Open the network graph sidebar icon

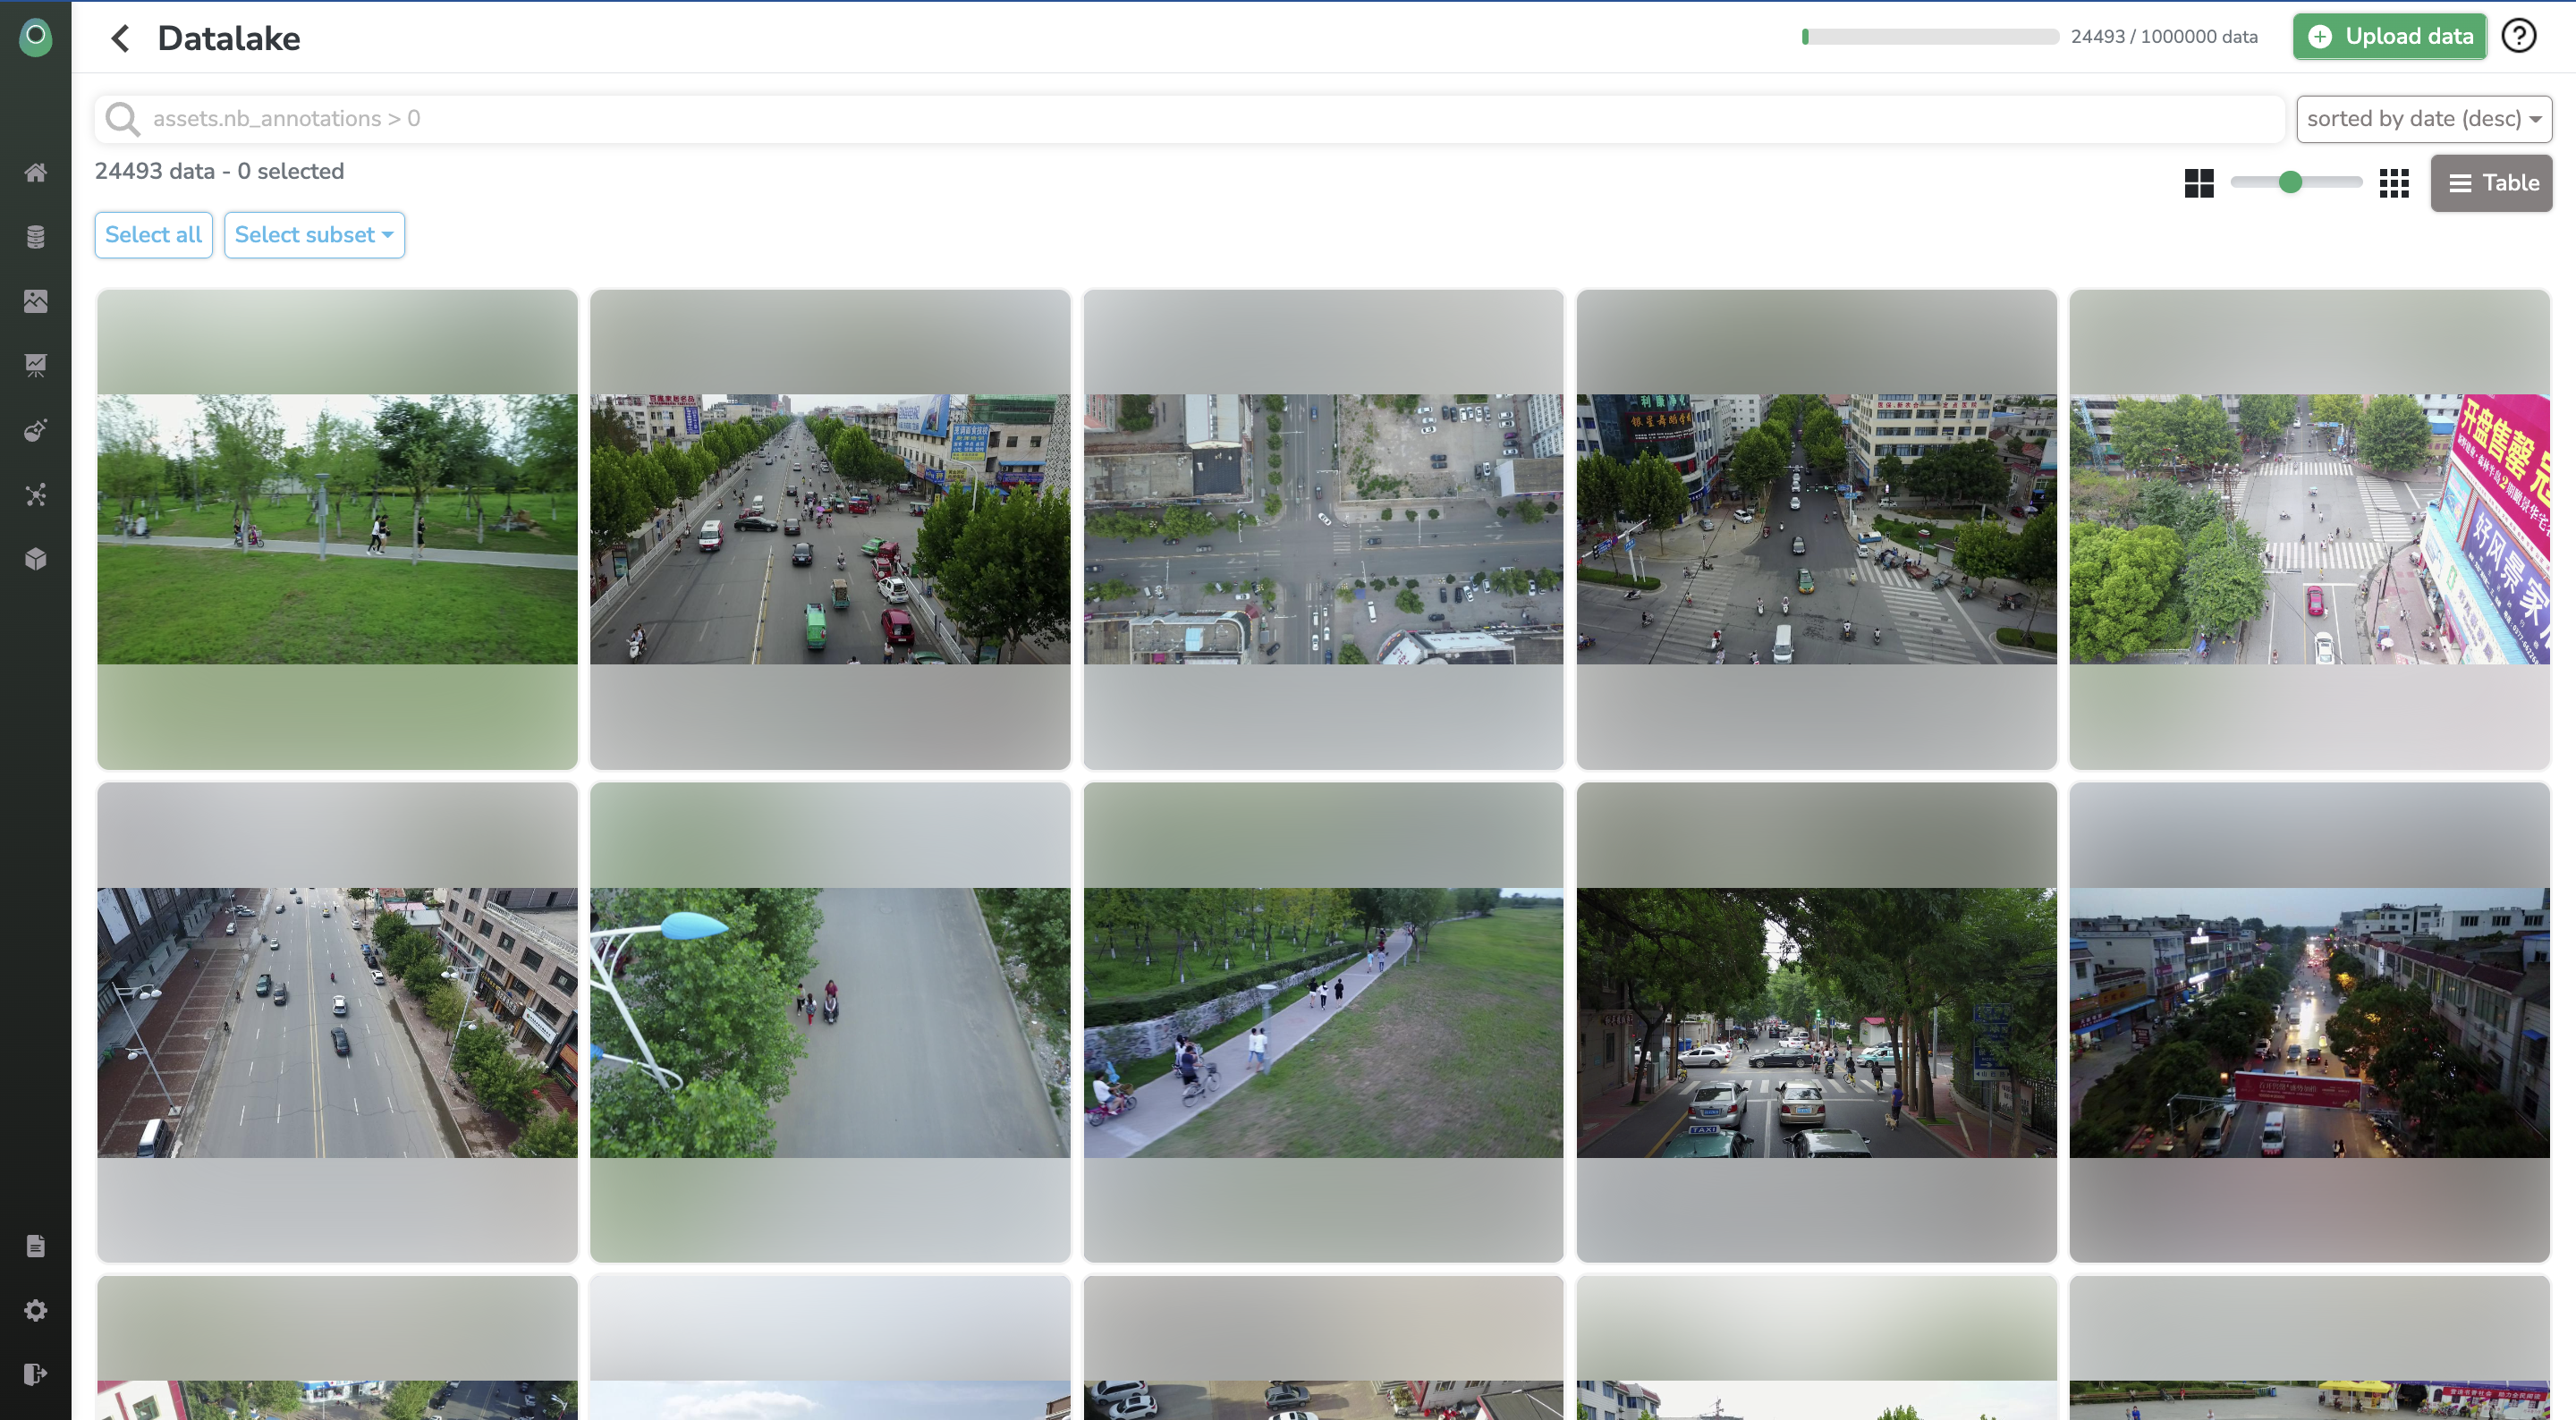pyautogui.click(x=35, y=495)
